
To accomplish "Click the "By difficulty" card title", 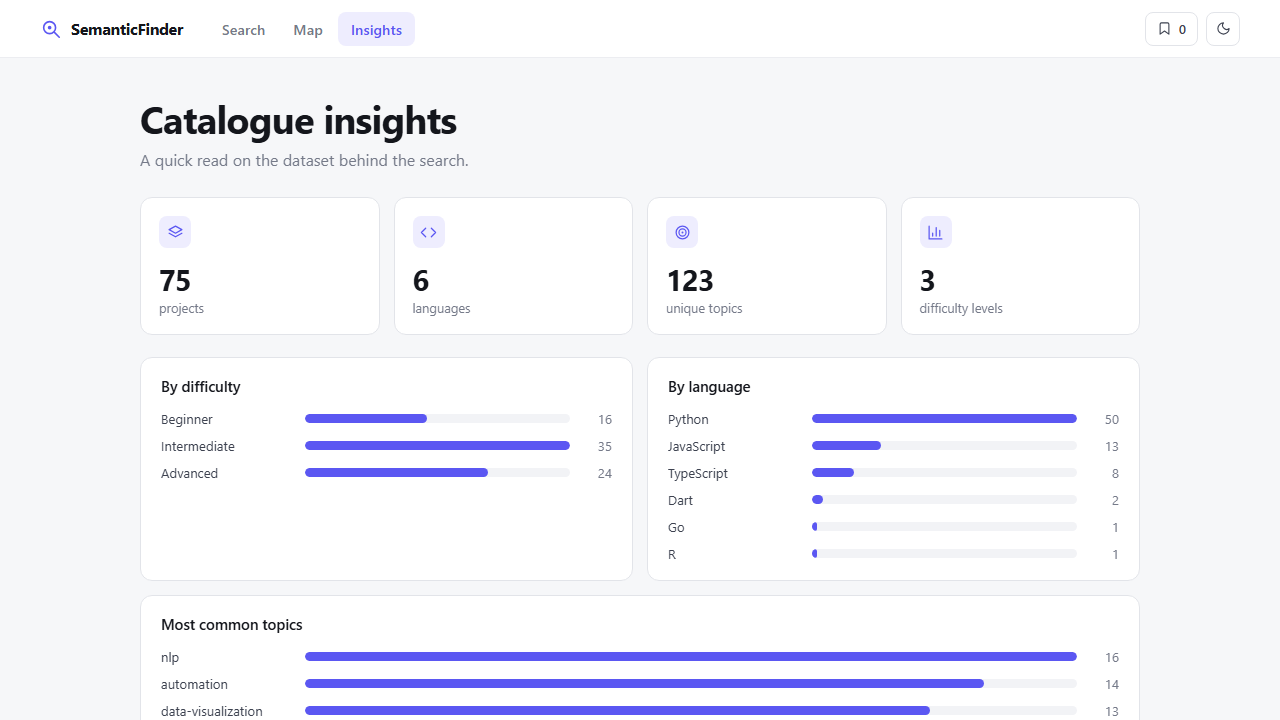I will pos(201,387).
